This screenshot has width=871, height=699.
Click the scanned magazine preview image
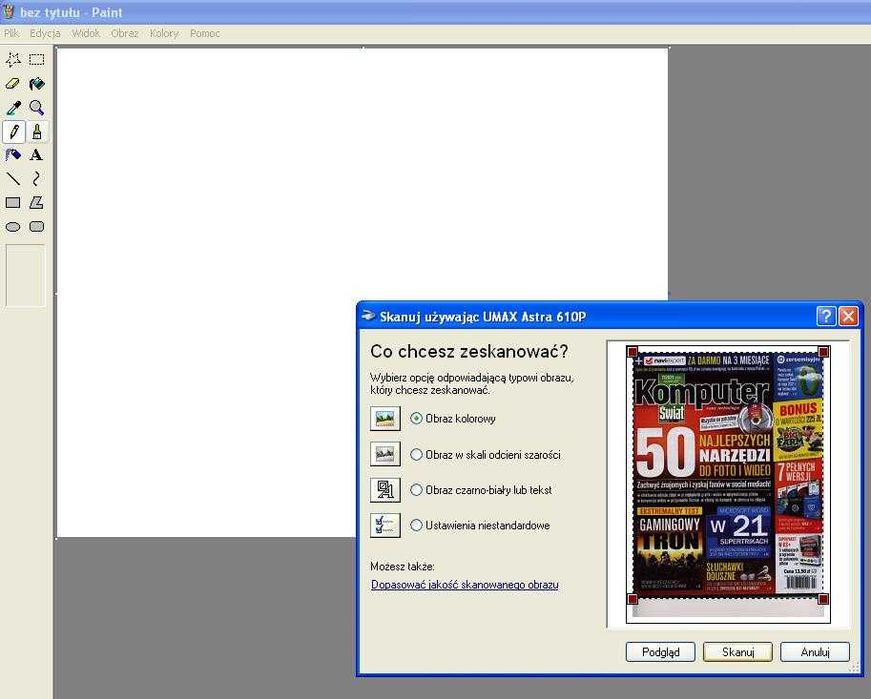[728, 476]
